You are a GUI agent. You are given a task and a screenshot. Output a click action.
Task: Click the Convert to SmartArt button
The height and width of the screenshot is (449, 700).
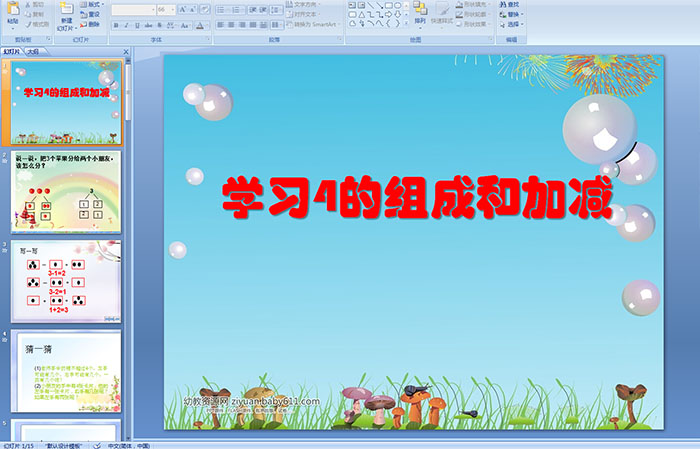(315, 25)
